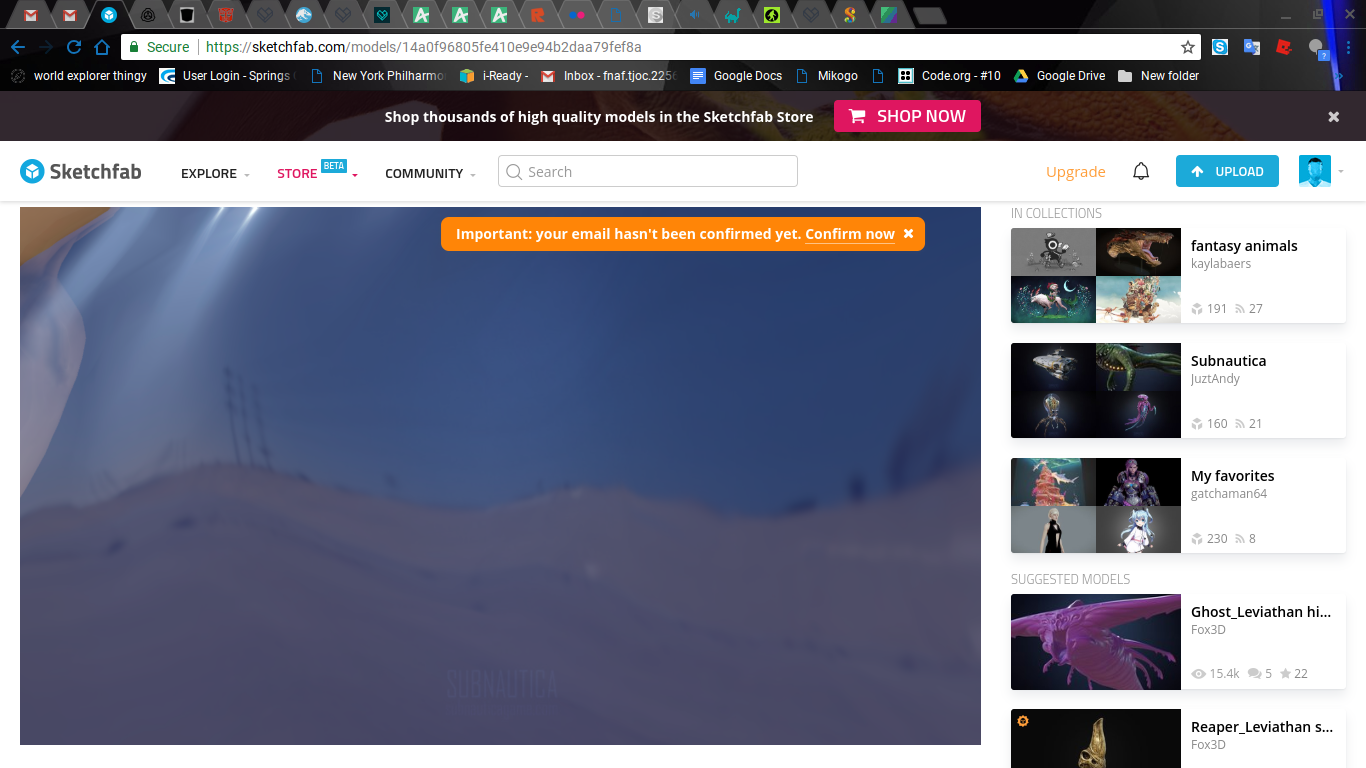Open the Code.org - #10 bookmark
The height and width of the screenshot is (768, 1366).
[949, 76]
